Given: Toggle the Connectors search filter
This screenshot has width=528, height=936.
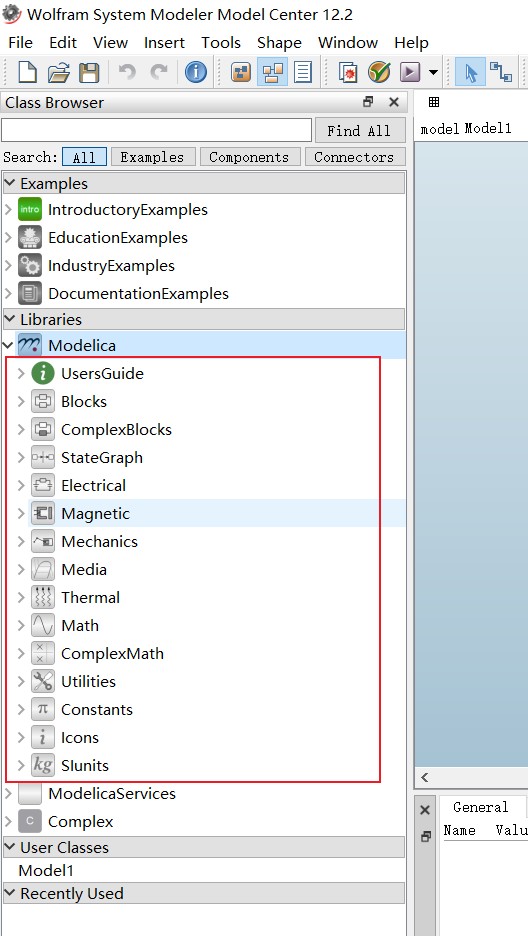Looking at the screenshot, I should click(x=354, y=158).
